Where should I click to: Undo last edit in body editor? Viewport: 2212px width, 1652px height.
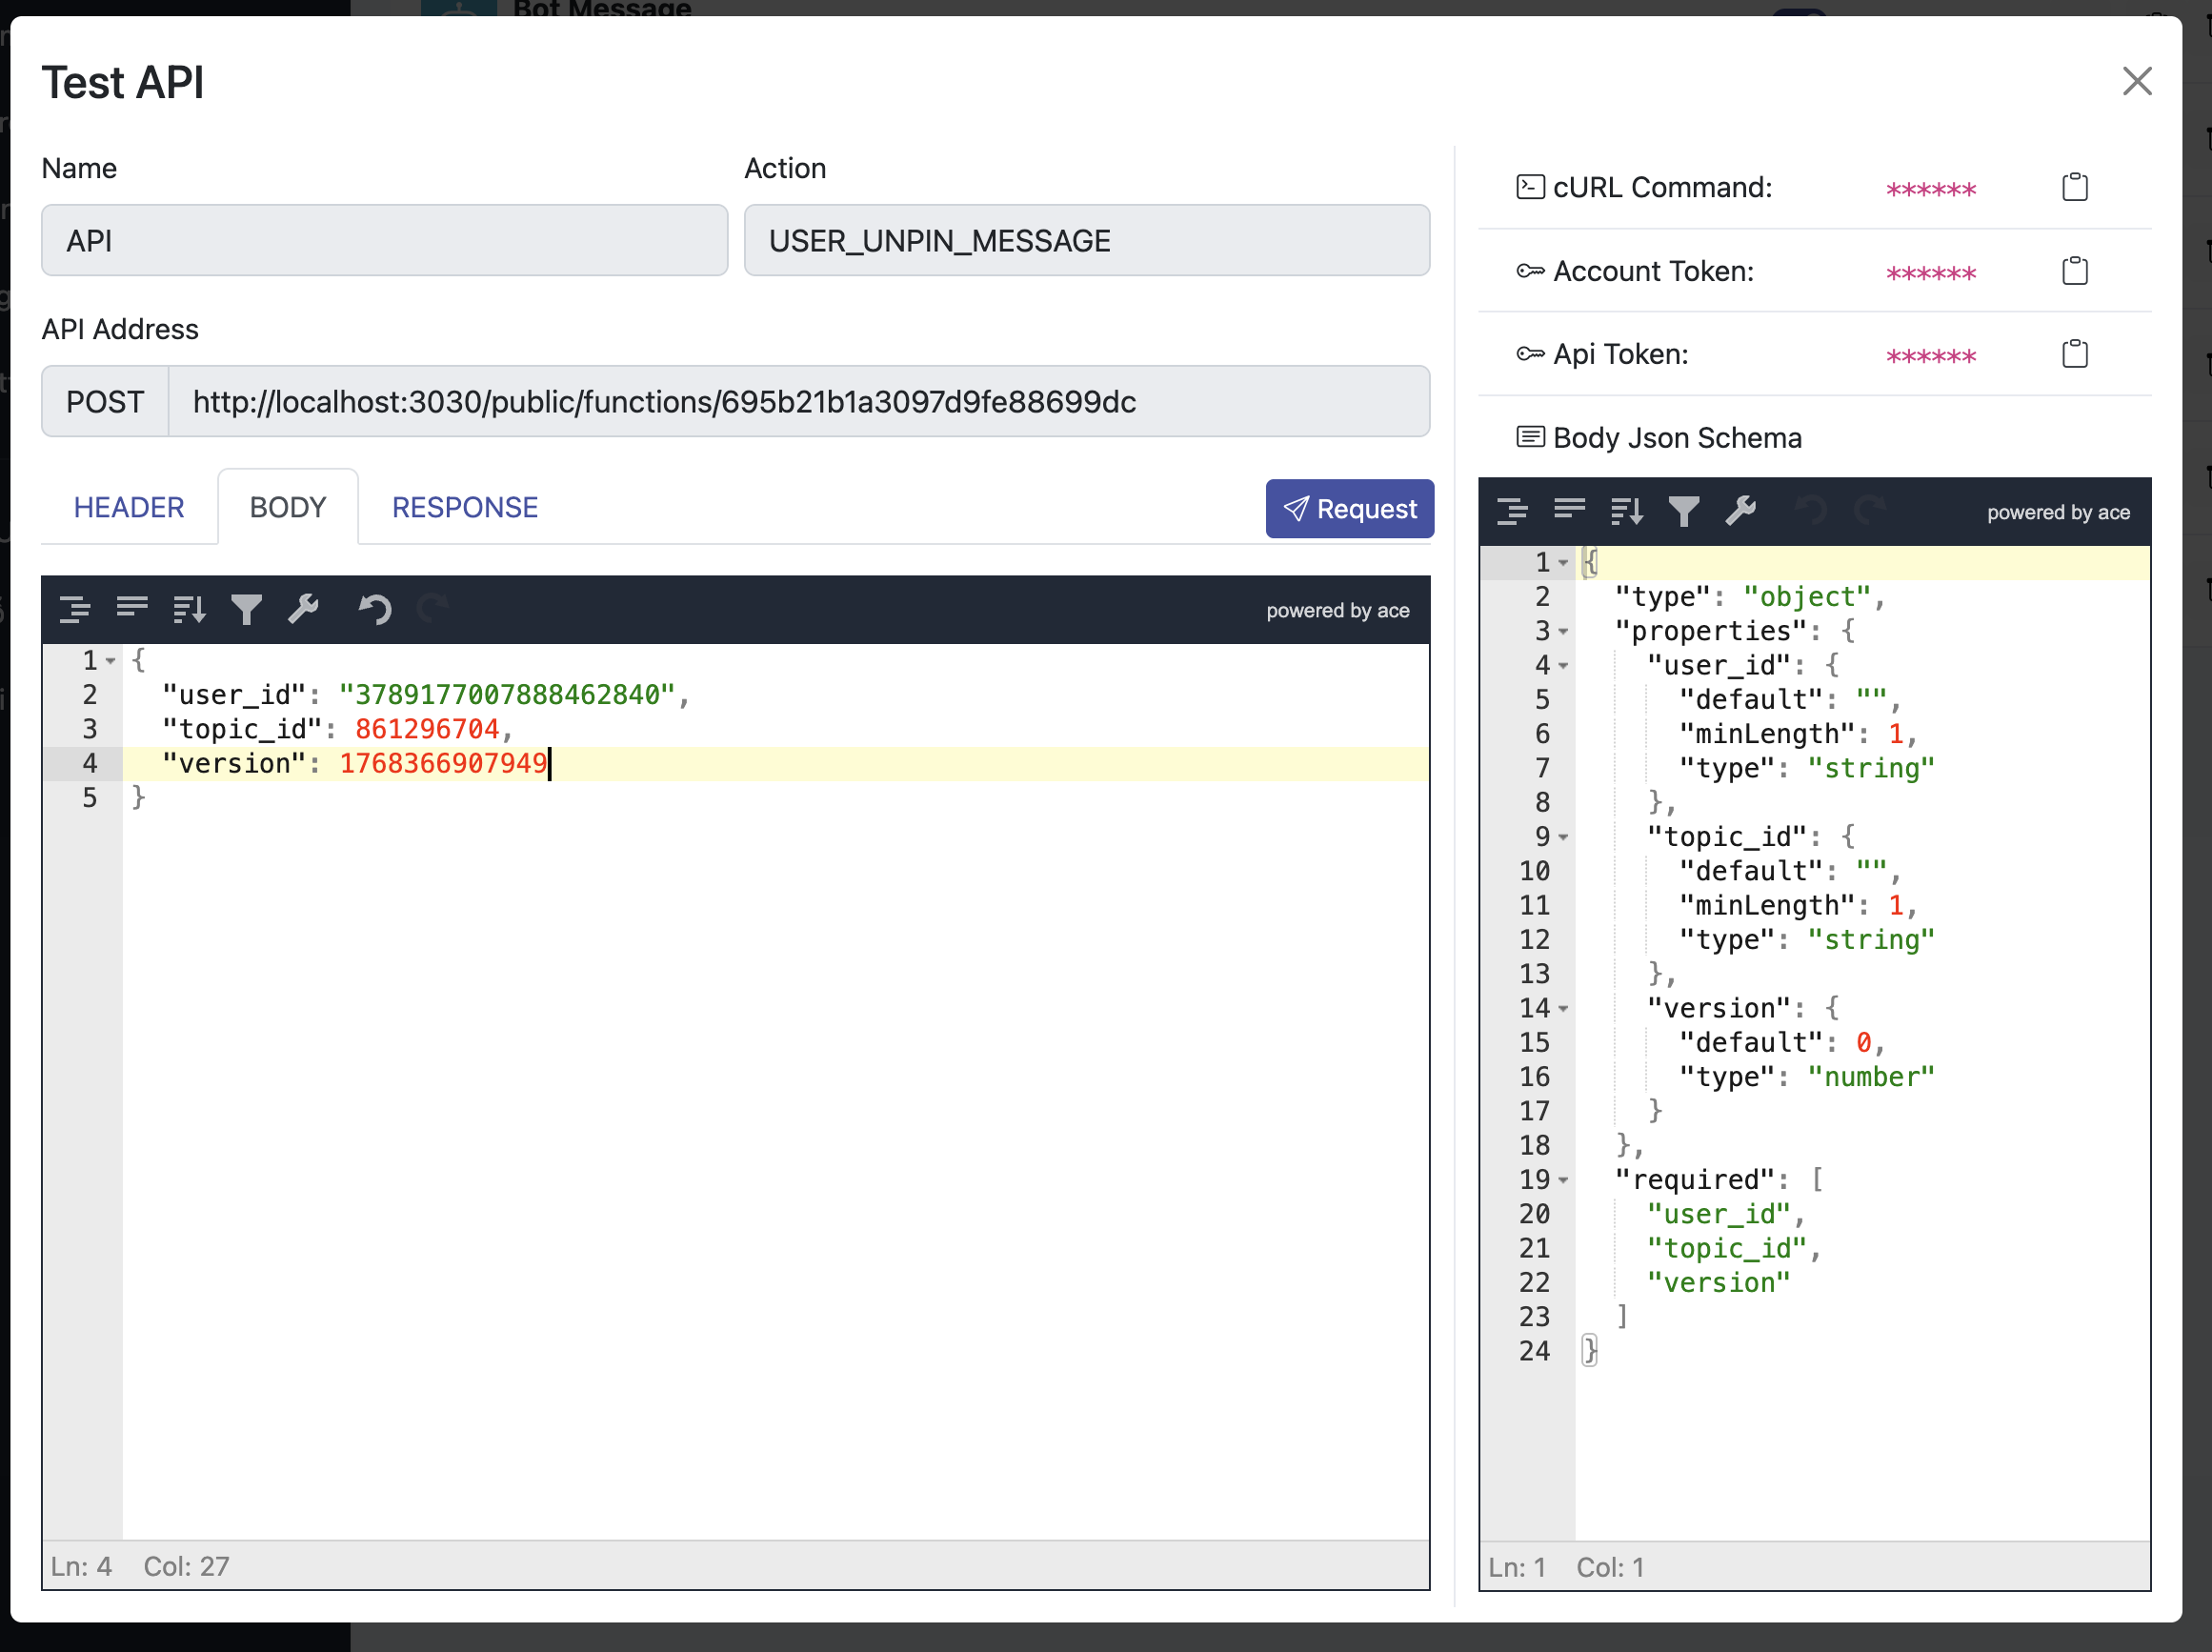tap(375, 609)
